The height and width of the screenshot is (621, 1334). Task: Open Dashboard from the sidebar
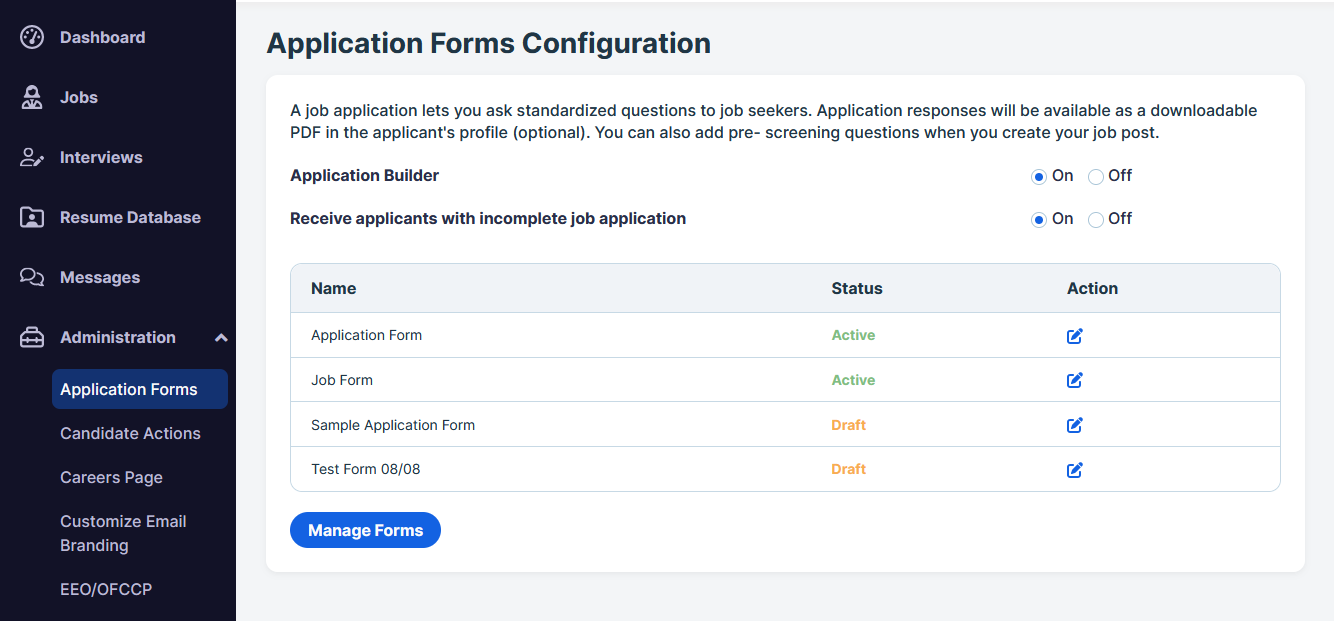pos(102,37)
